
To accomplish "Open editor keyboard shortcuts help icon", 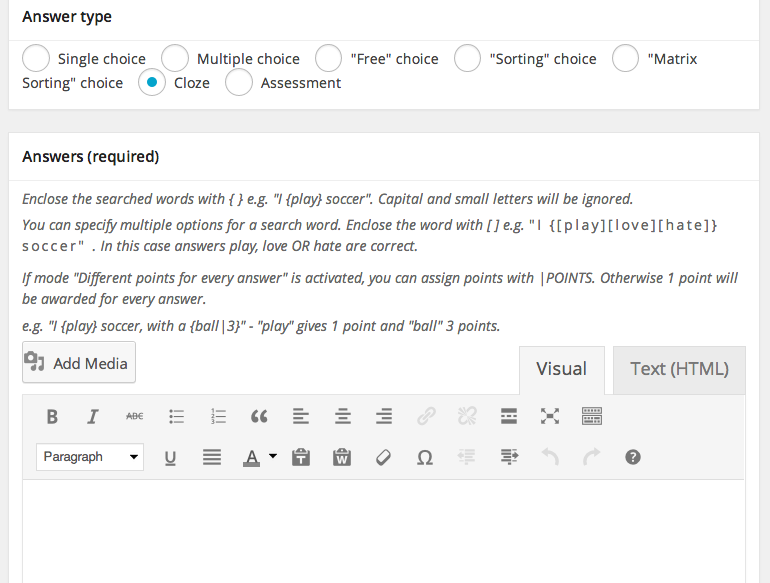I will click(x=632, y=457).
